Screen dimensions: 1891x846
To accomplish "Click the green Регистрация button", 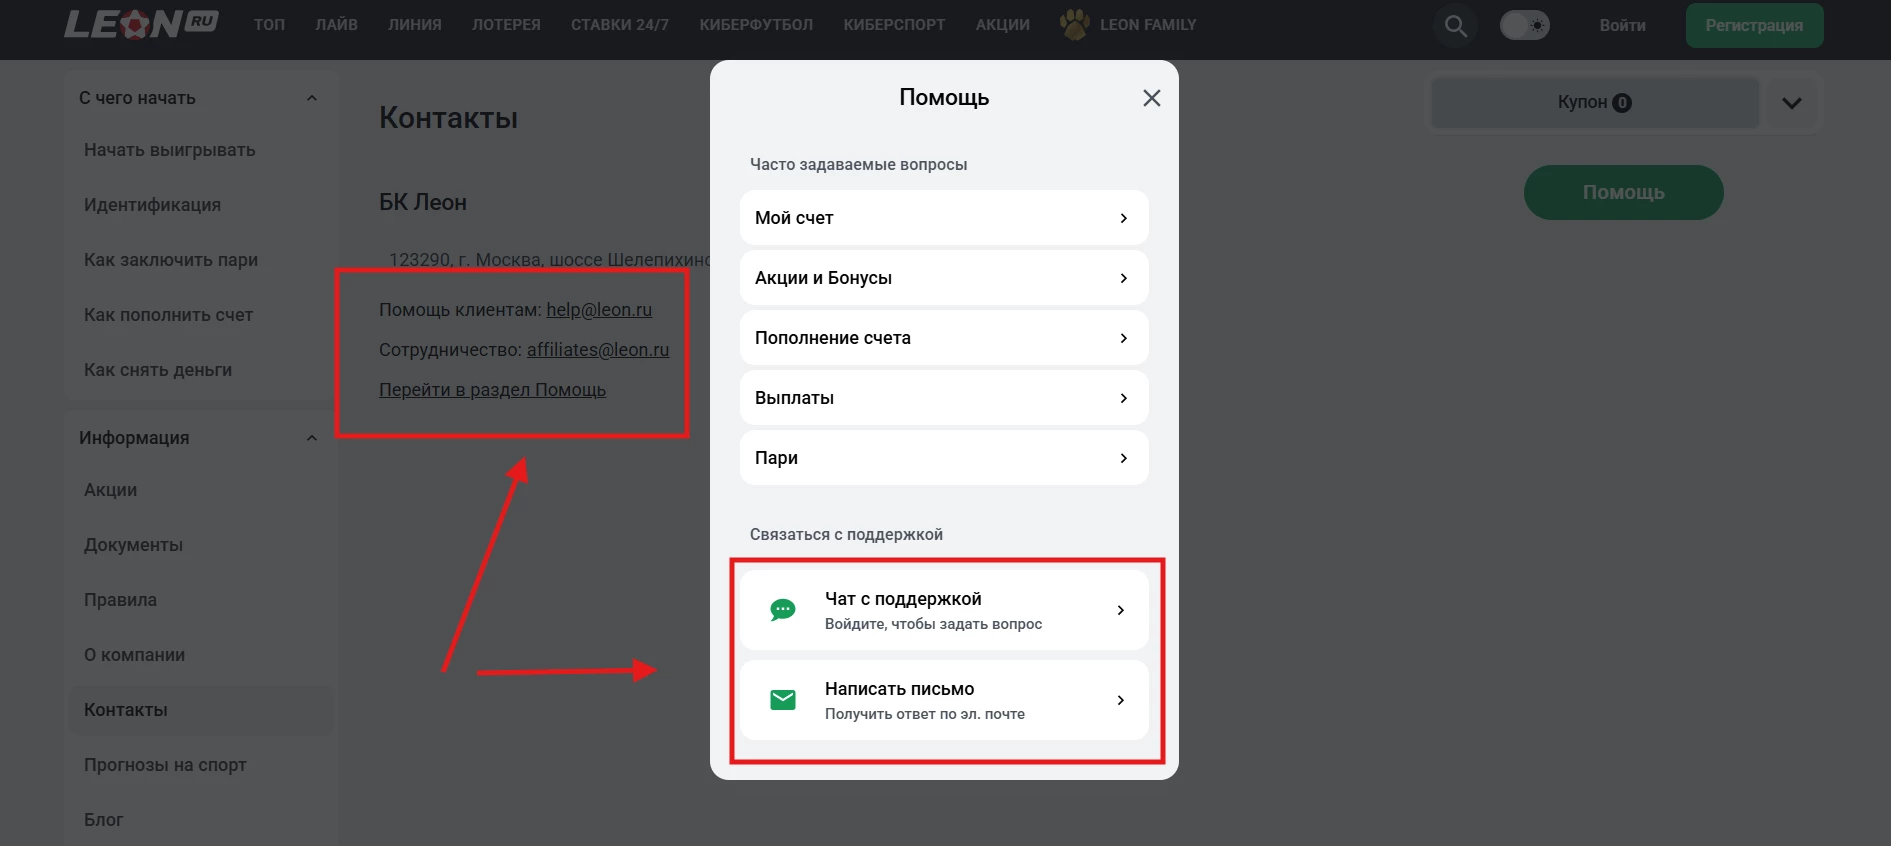I will click(1754, 25).
